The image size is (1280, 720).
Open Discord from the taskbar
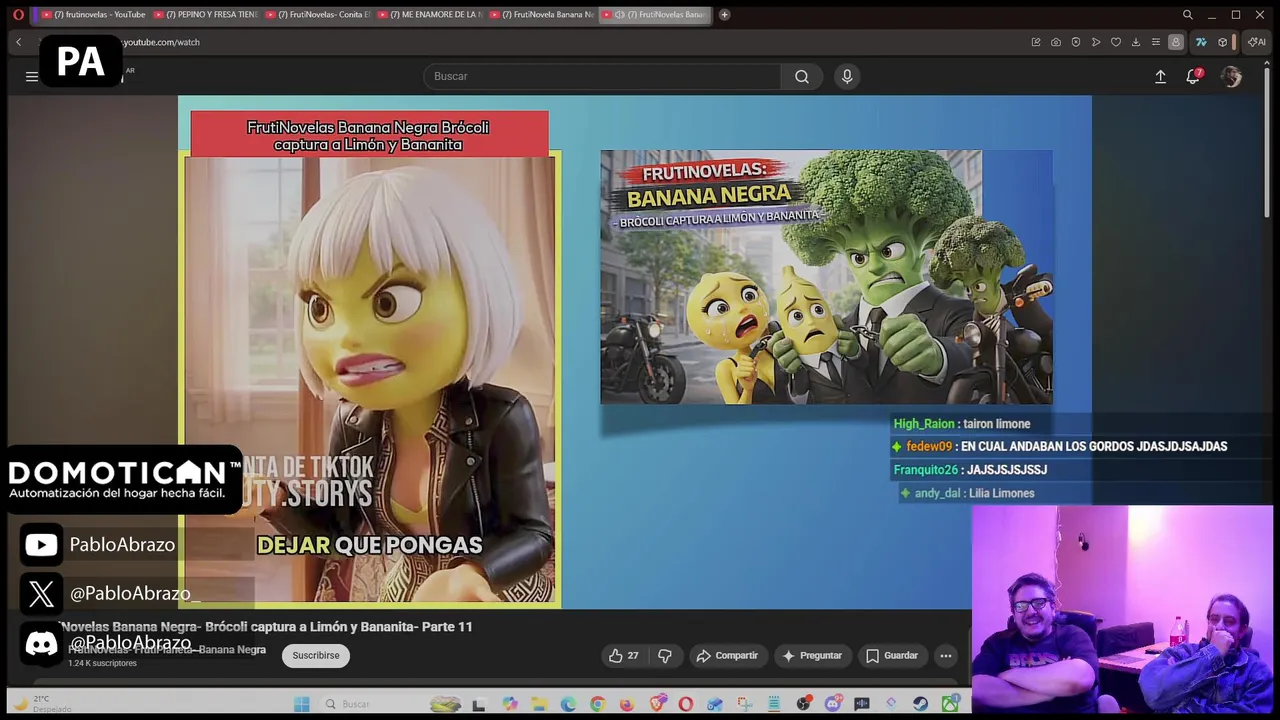click(833, 704)
